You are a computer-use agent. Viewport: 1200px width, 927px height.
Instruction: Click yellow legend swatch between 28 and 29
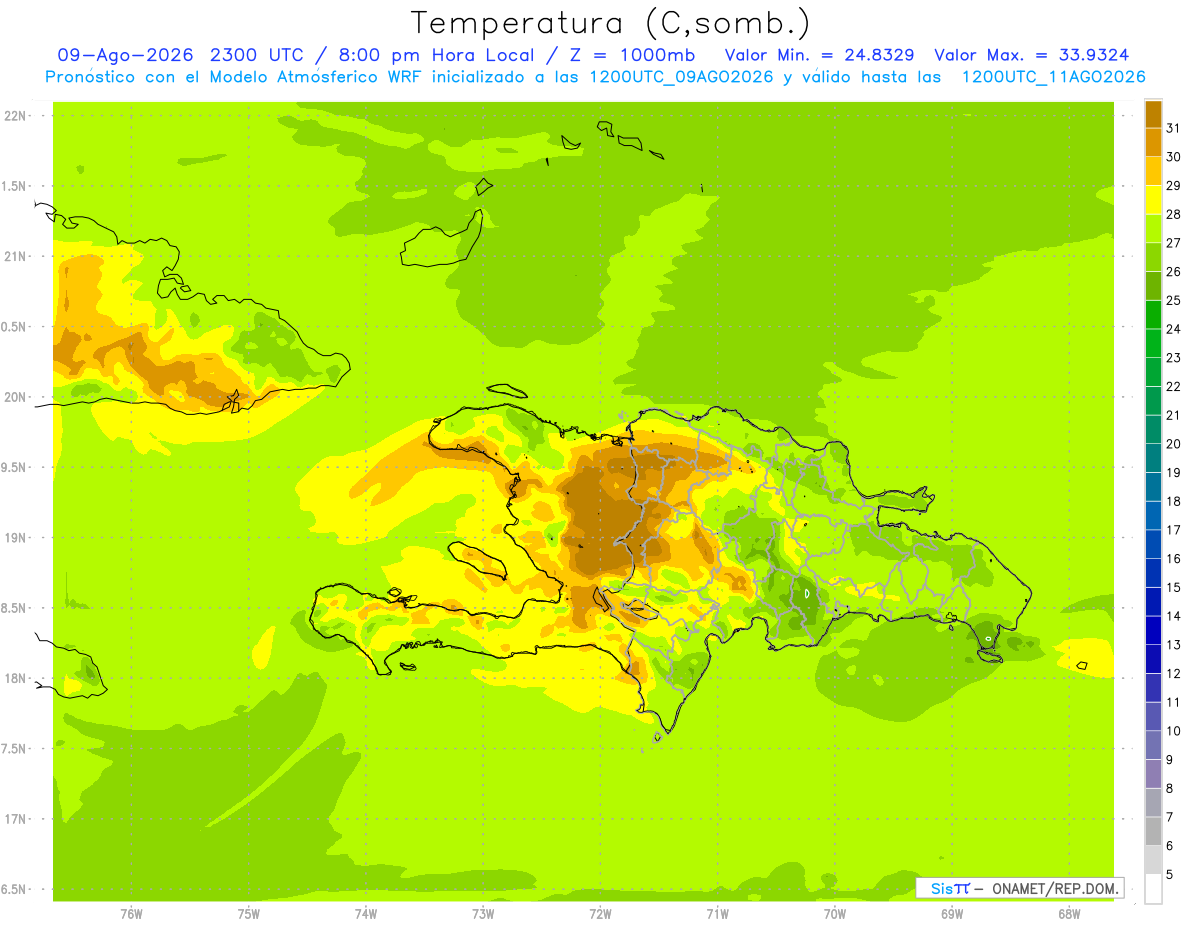1153,200
